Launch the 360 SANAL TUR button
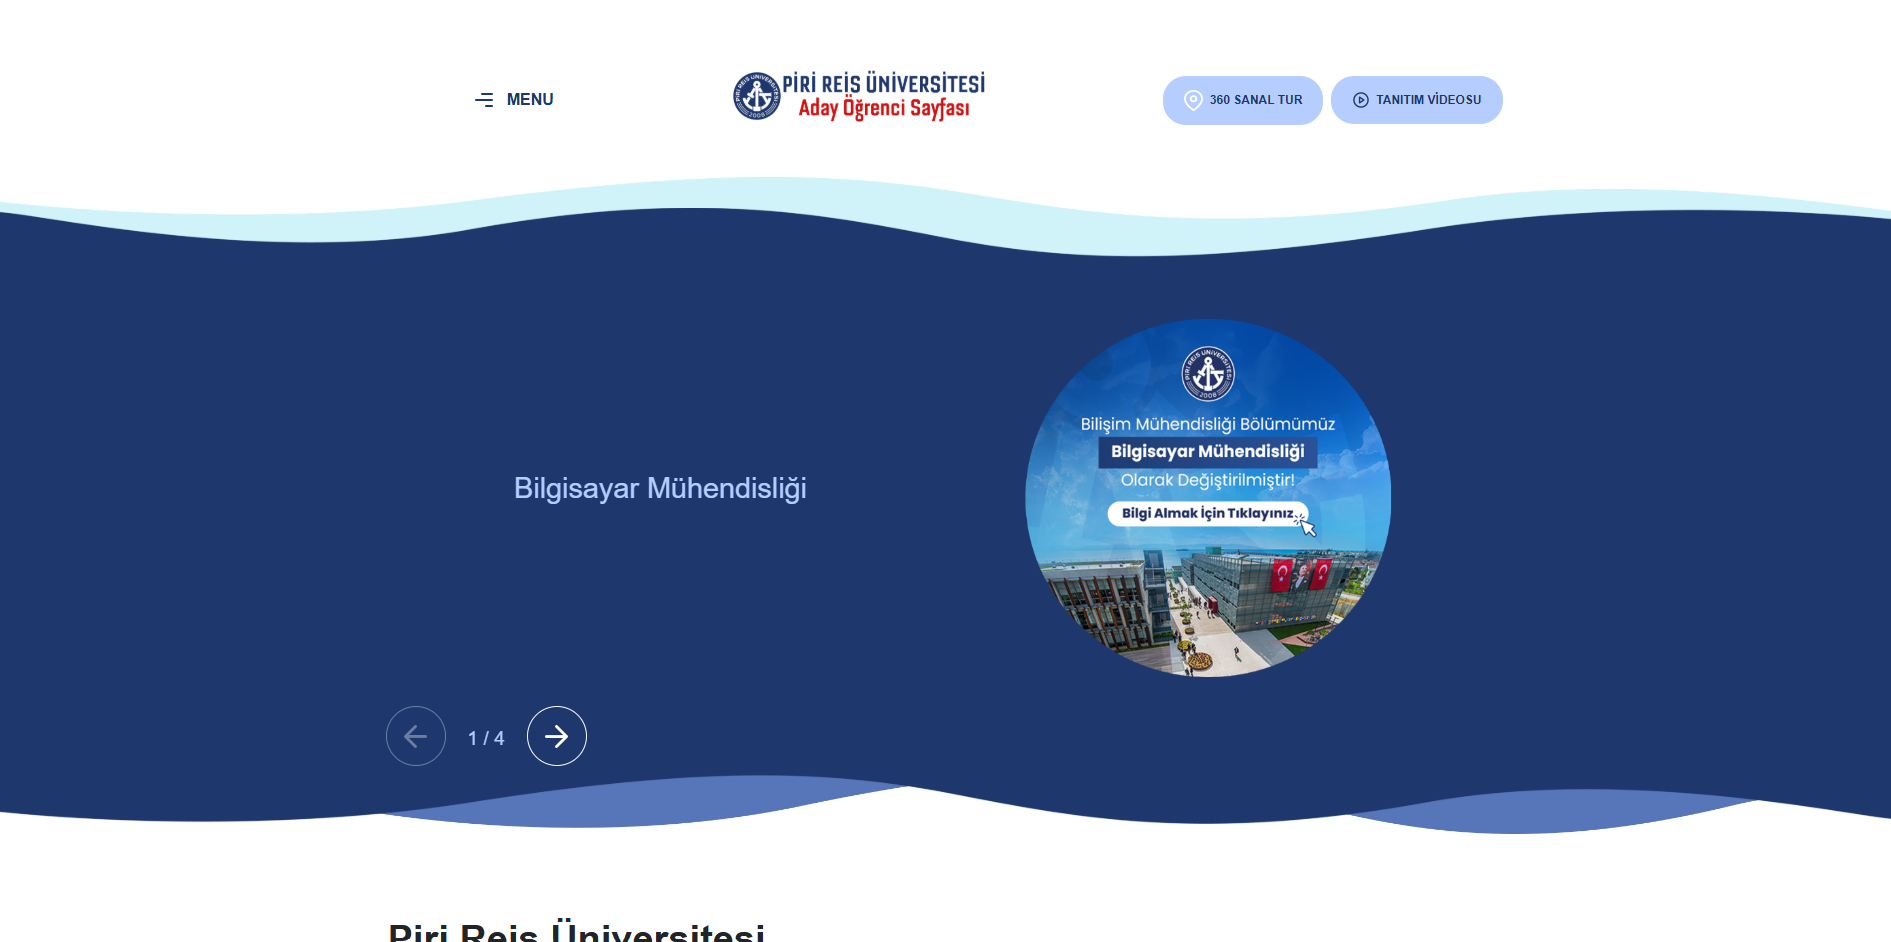The image size is (1891, 942). point(1242,100)
